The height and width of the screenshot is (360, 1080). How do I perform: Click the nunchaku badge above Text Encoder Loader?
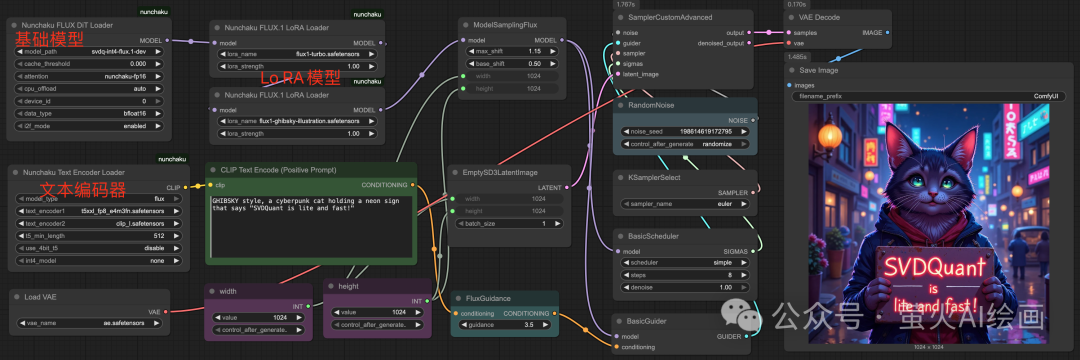point(172,159)
